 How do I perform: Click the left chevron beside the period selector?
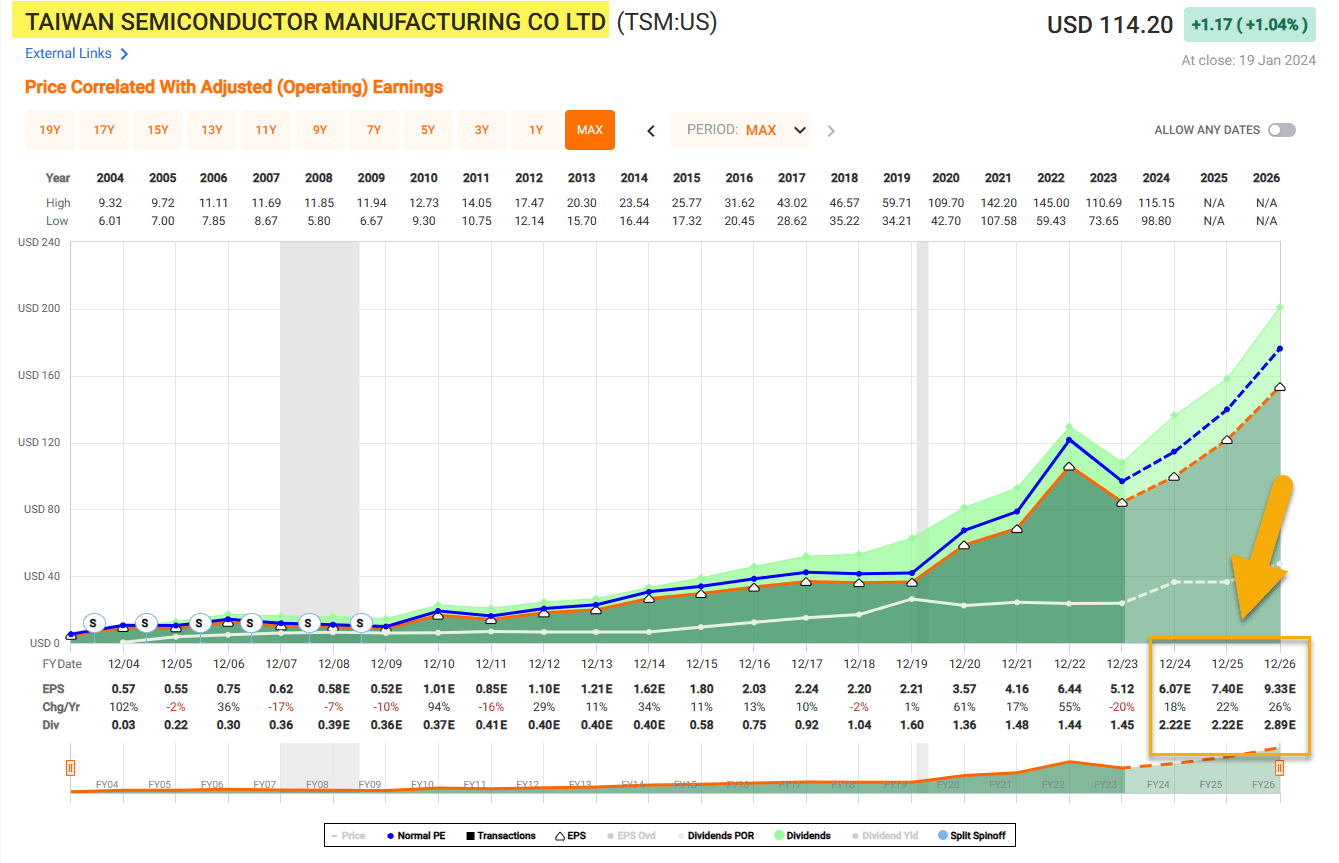(651, 130)
